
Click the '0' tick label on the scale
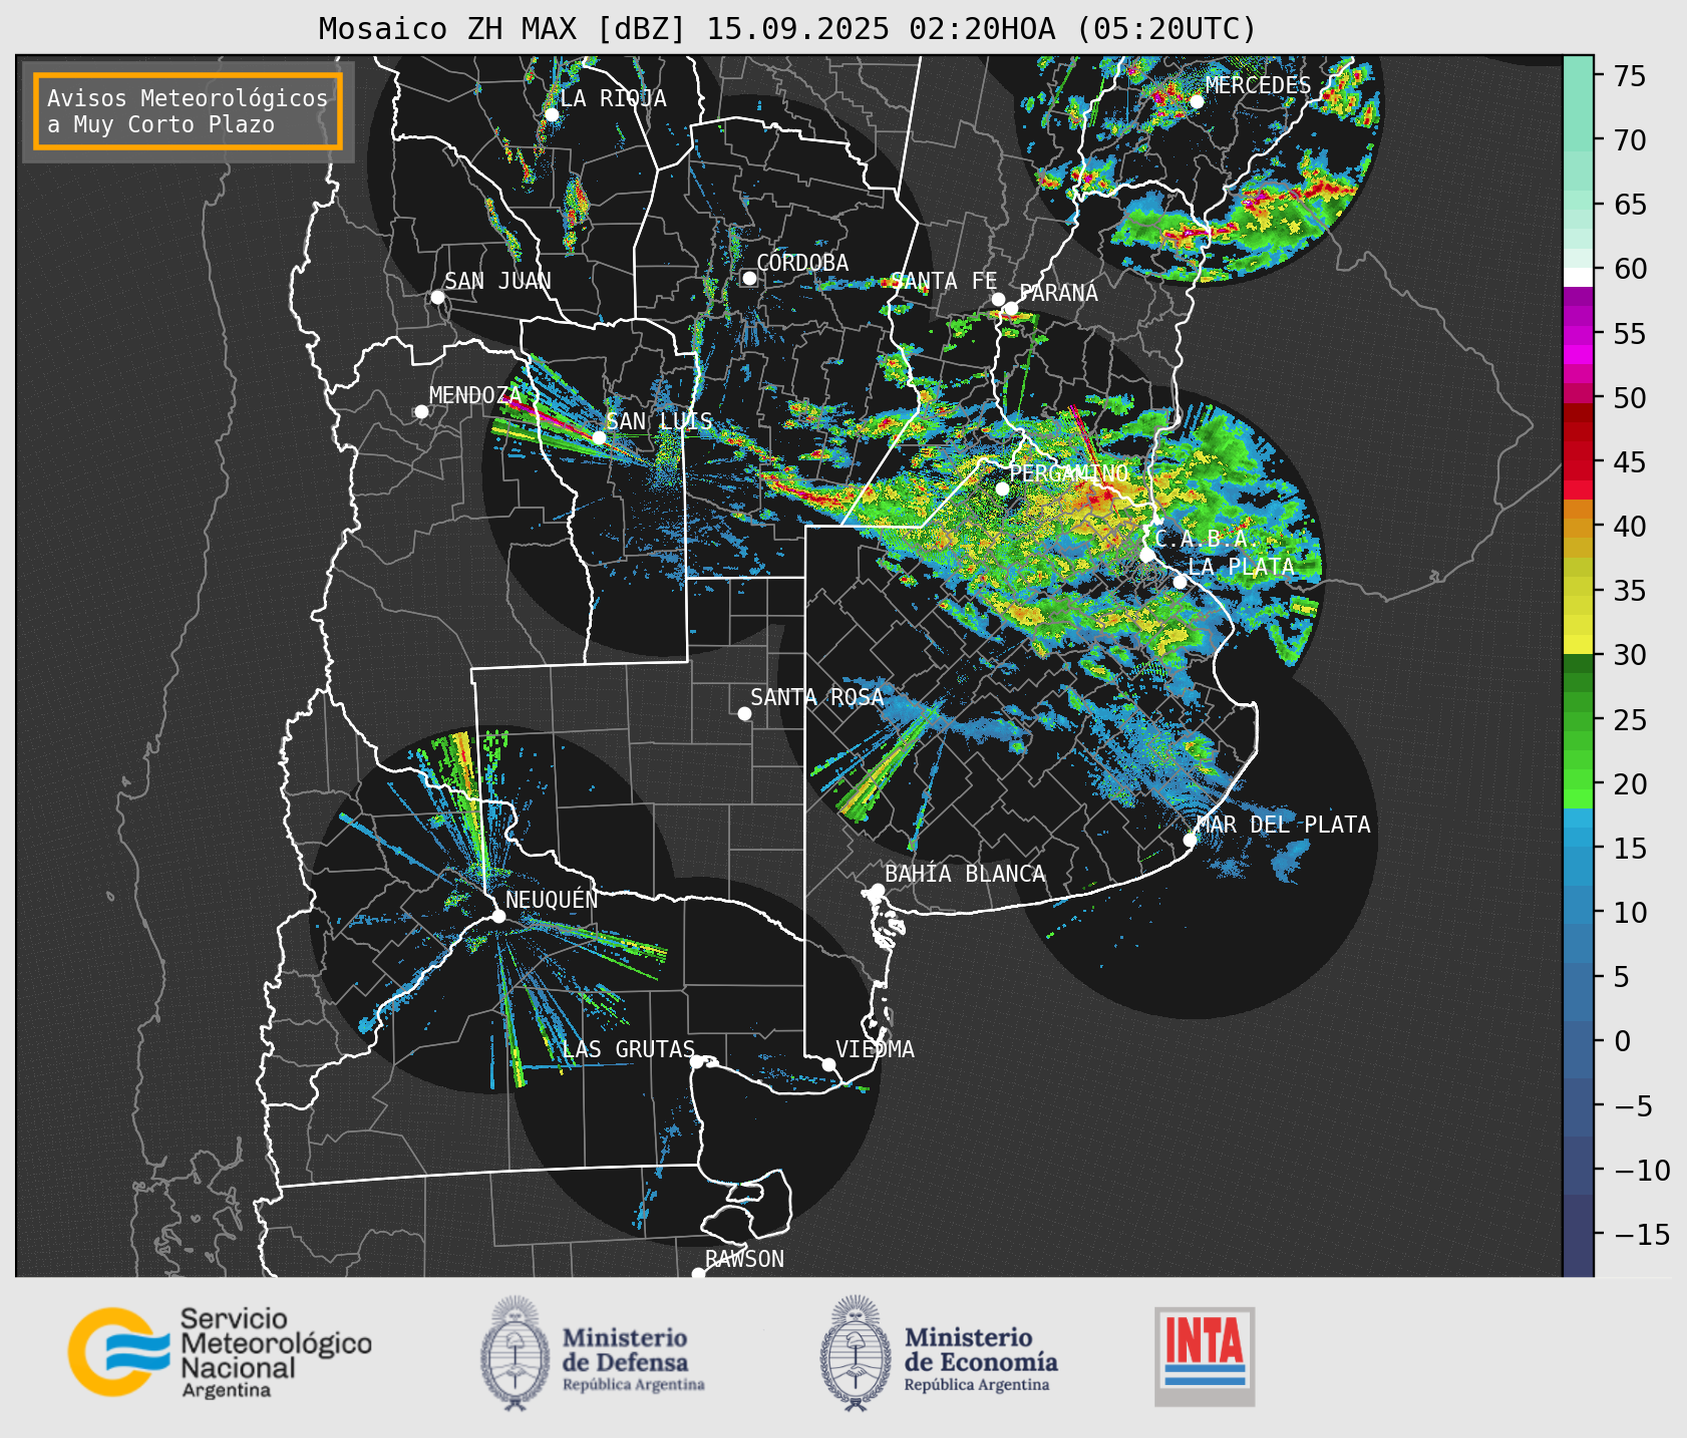tap(1622, 1041)
